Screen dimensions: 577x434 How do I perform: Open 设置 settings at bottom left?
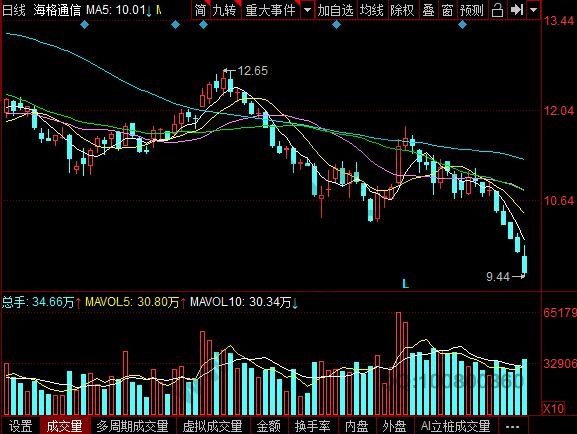click(x=21, y=426)
